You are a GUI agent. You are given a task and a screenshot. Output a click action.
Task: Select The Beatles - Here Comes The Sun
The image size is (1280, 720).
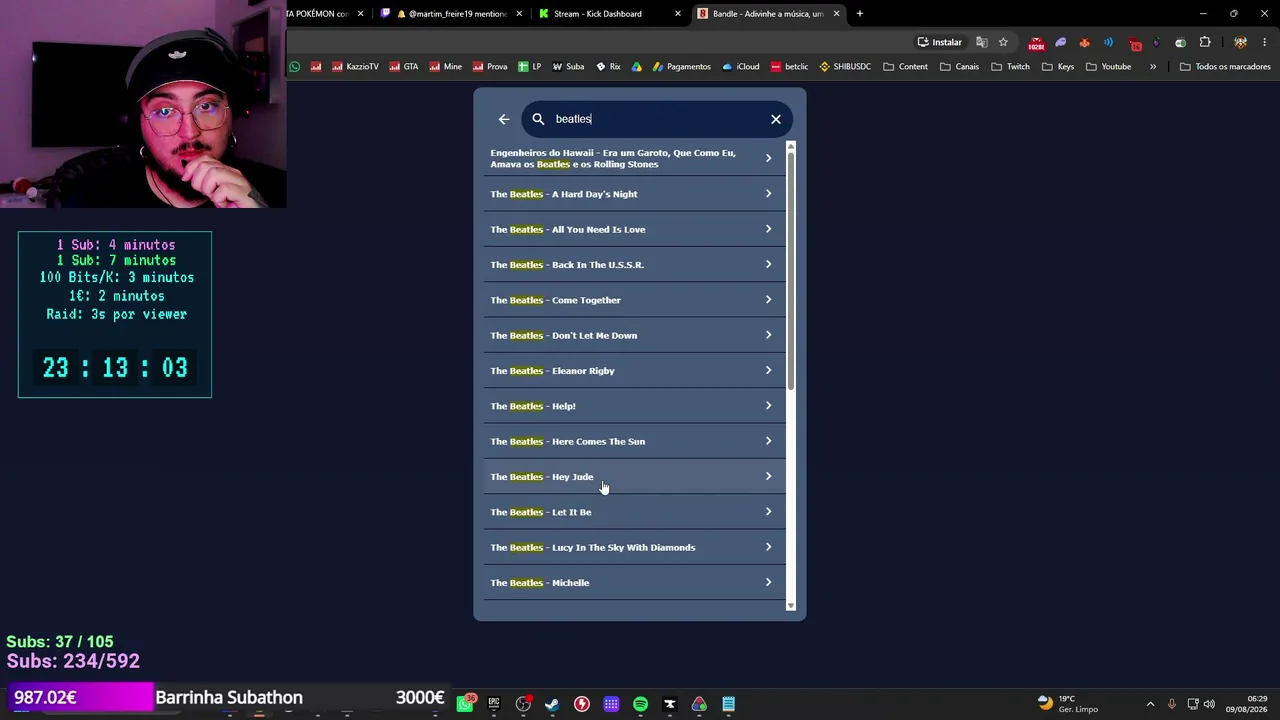click(635, 441)
